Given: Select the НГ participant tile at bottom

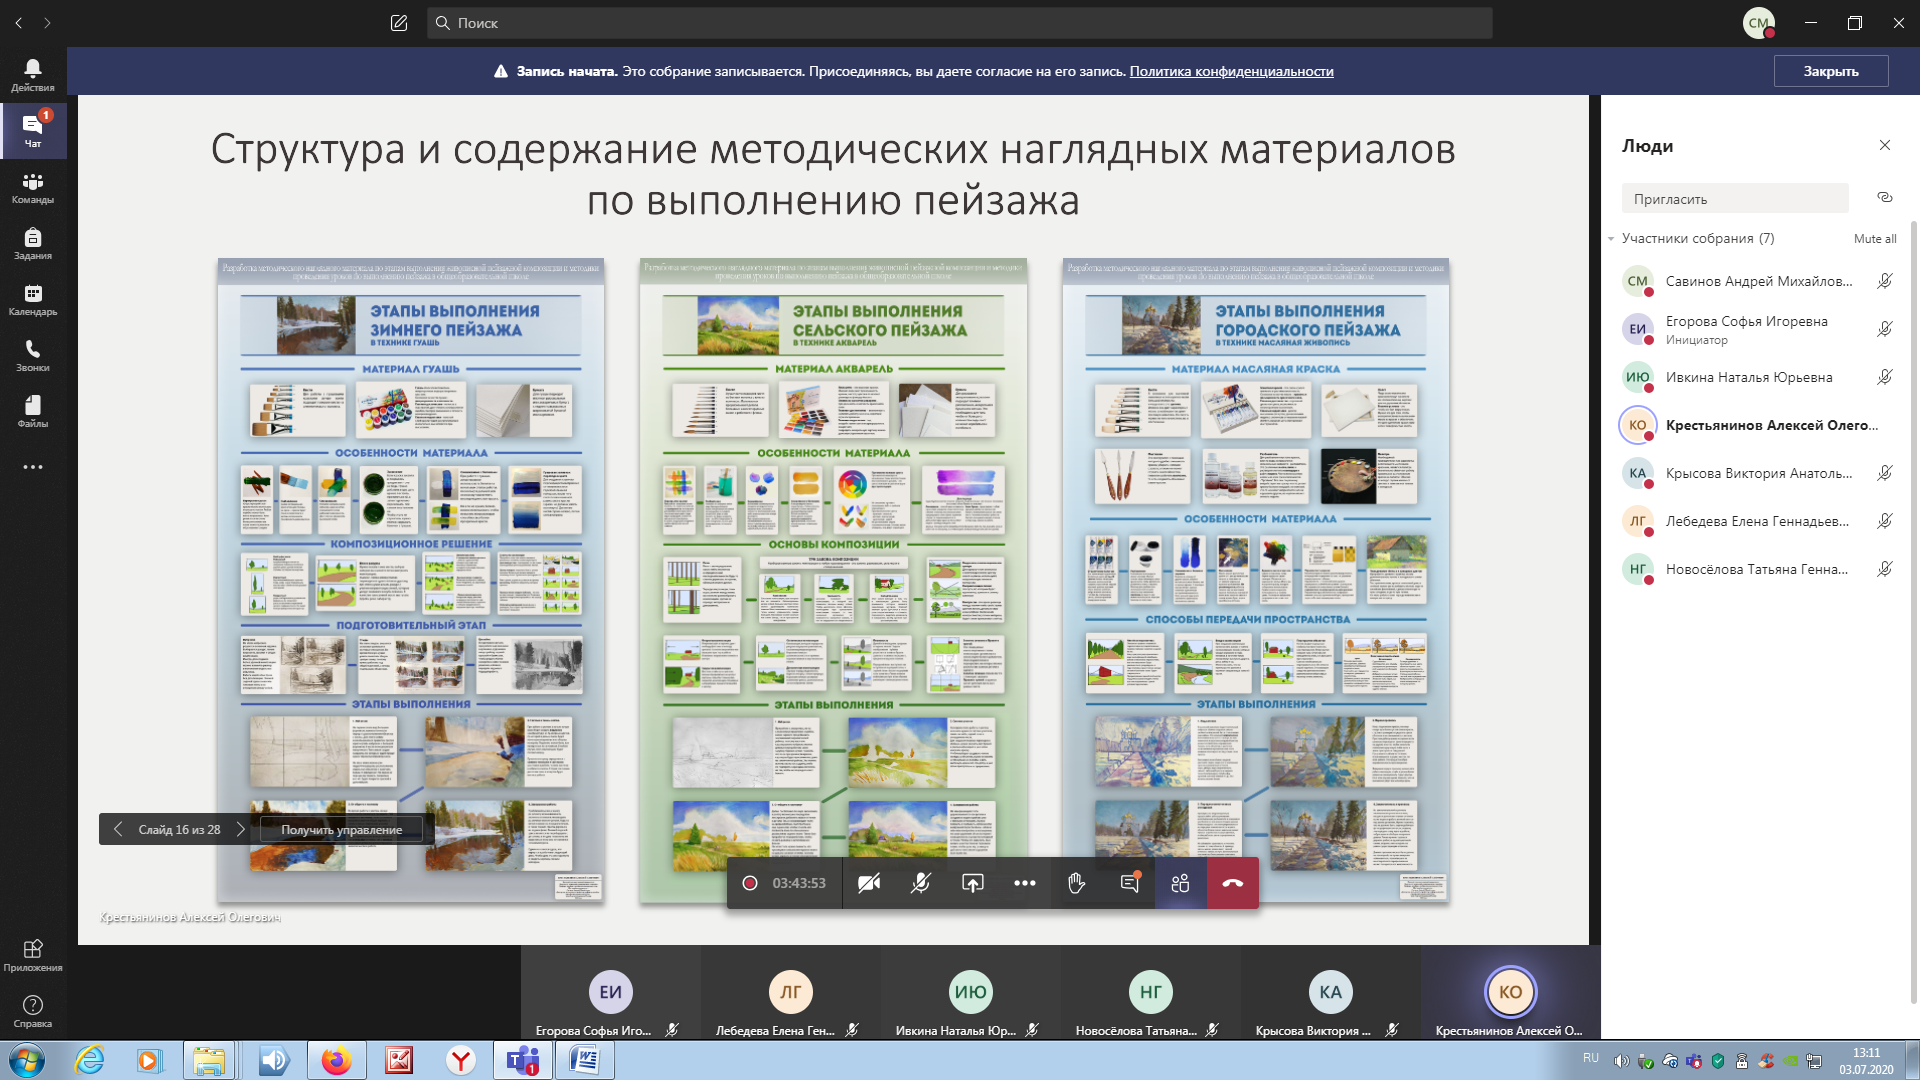Looking at the screenshot, I should click(x=1151, y=993).
